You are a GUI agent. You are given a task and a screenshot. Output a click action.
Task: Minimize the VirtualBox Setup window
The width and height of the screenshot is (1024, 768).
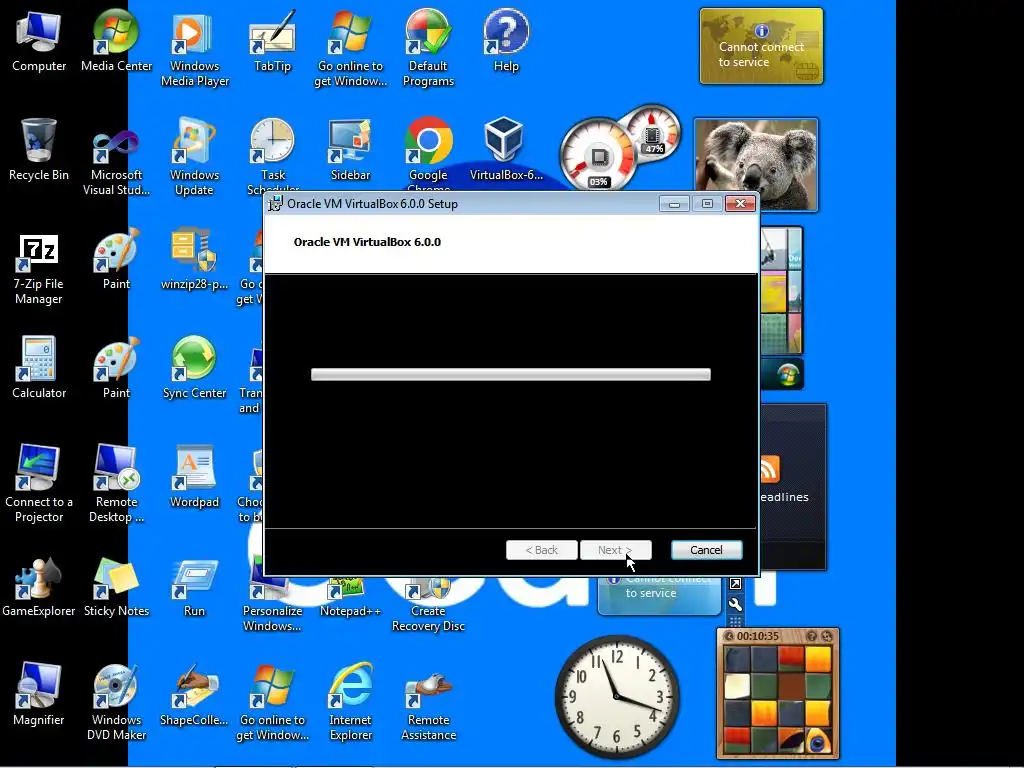674,204
